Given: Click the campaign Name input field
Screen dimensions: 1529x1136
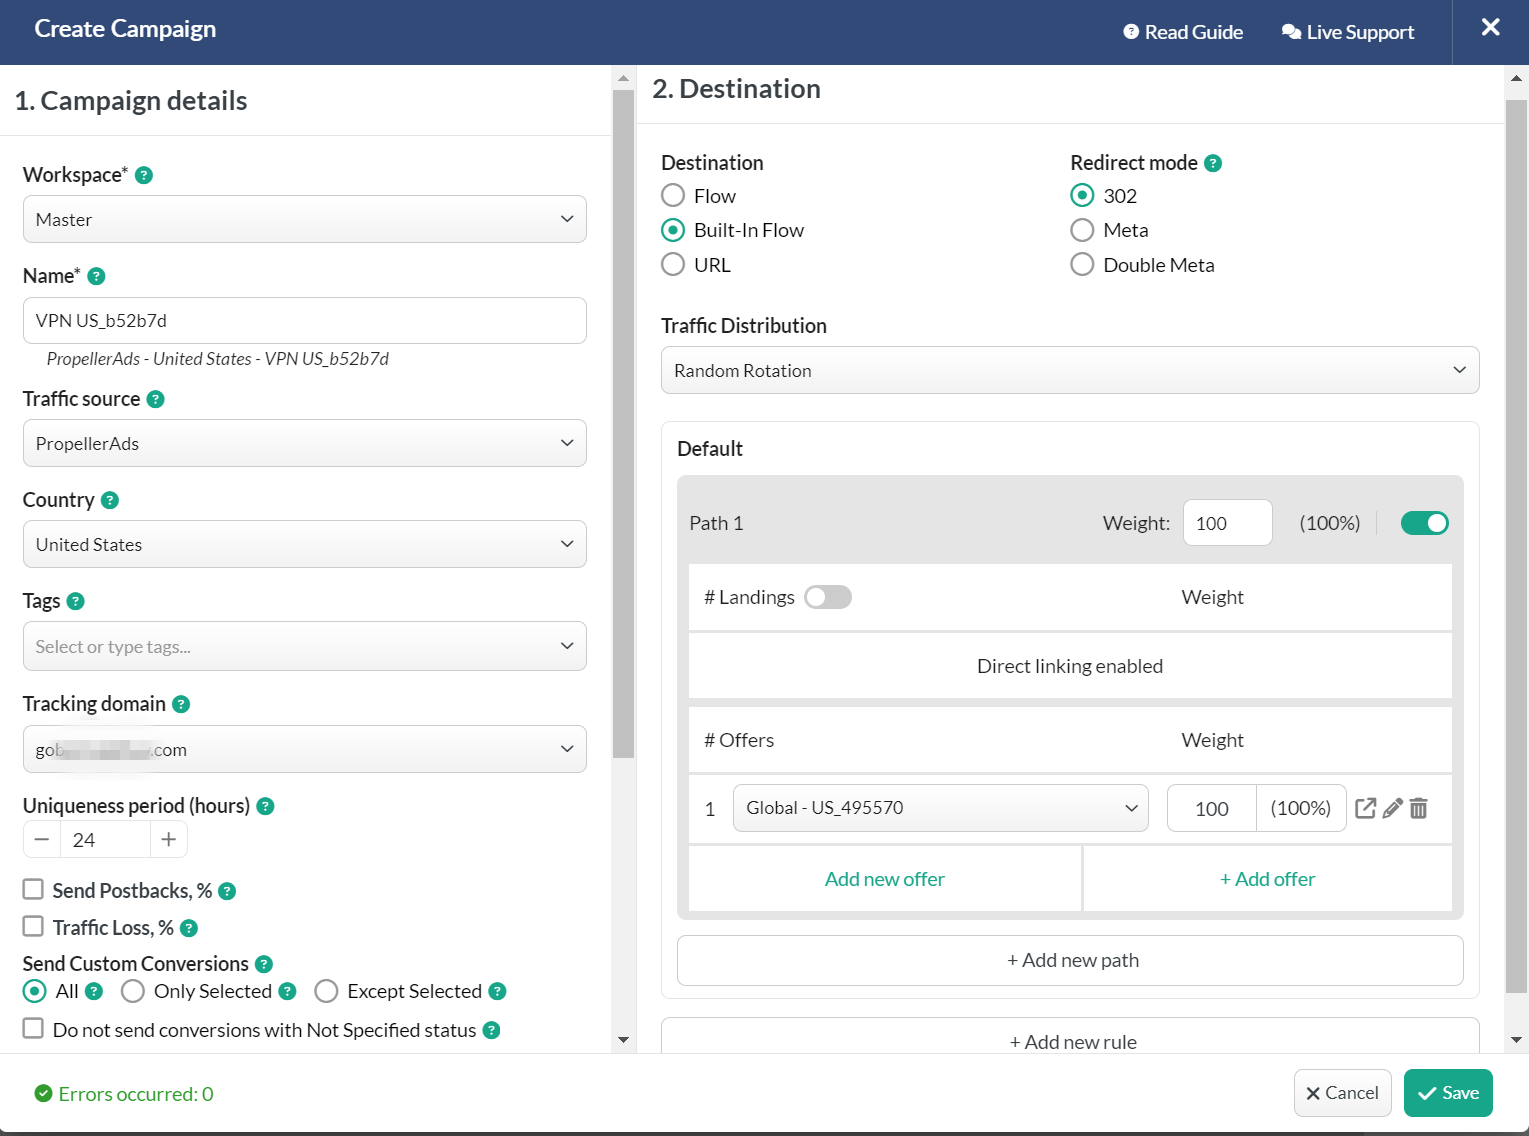Looking at the screenshot, I should point(305,320).
